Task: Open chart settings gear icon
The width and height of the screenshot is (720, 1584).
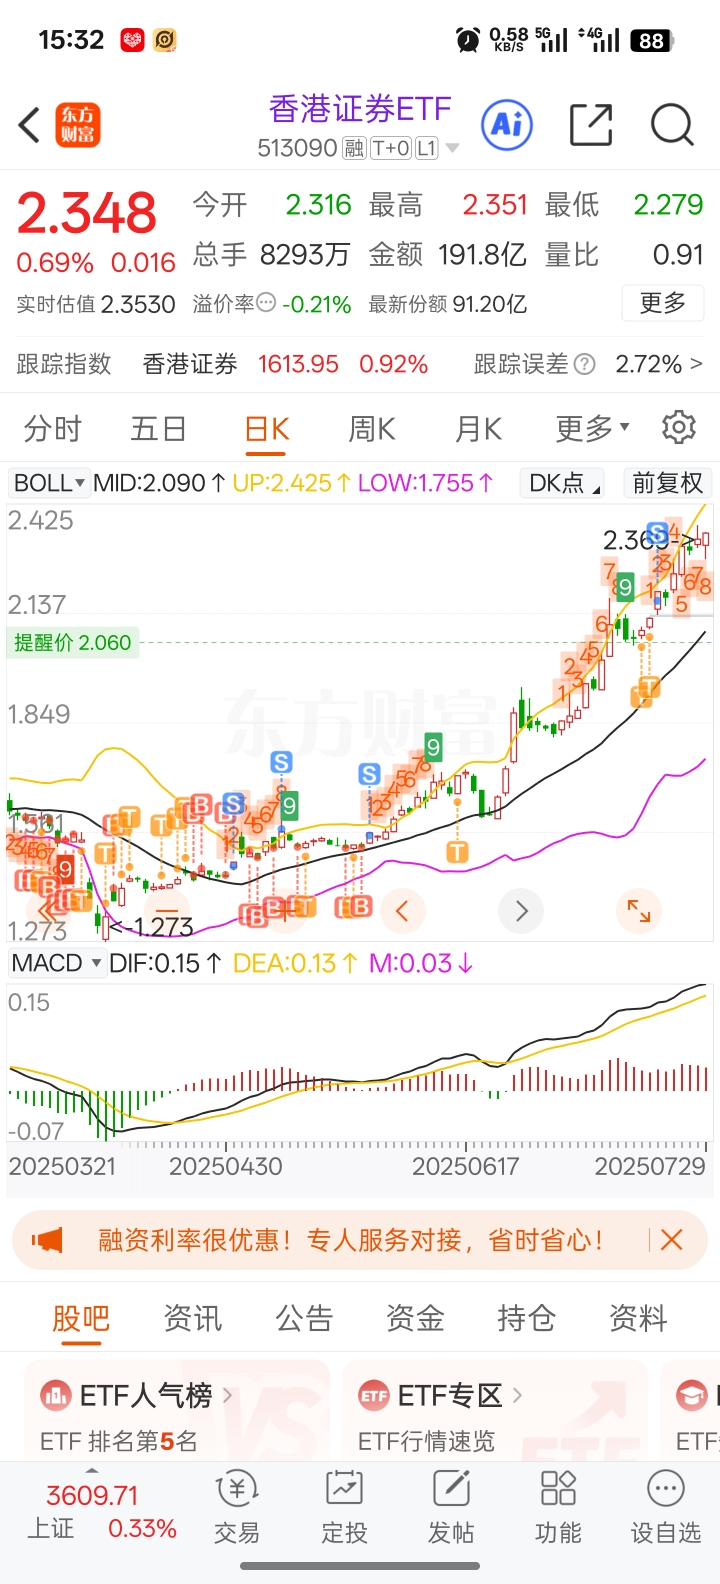Action: pyautogui.click(x=679, y=427)
